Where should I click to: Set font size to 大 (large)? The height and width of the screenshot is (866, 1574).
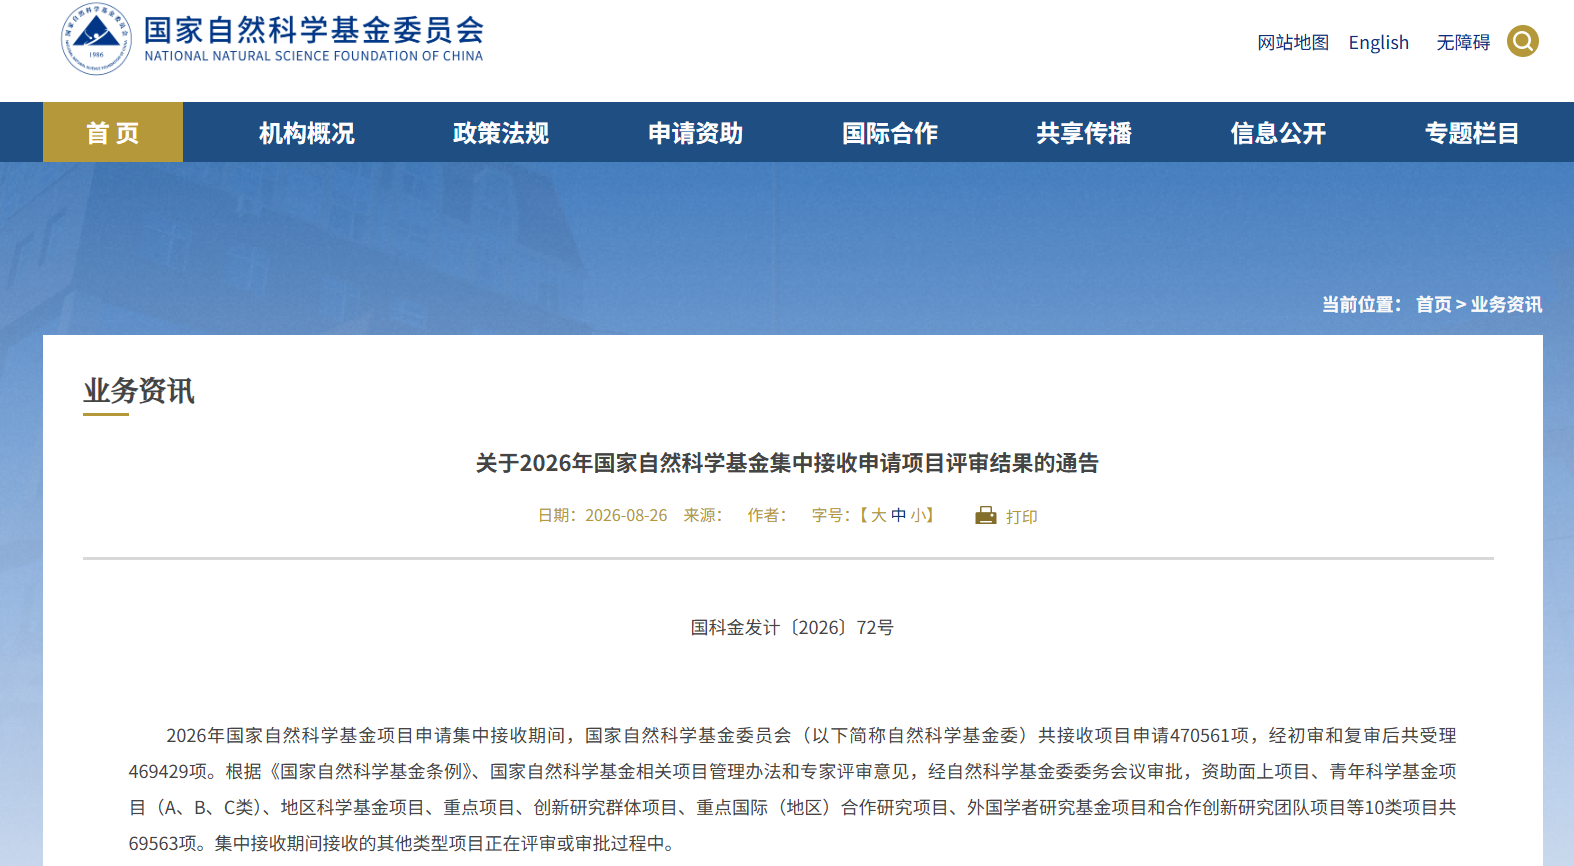coord(879,515)
